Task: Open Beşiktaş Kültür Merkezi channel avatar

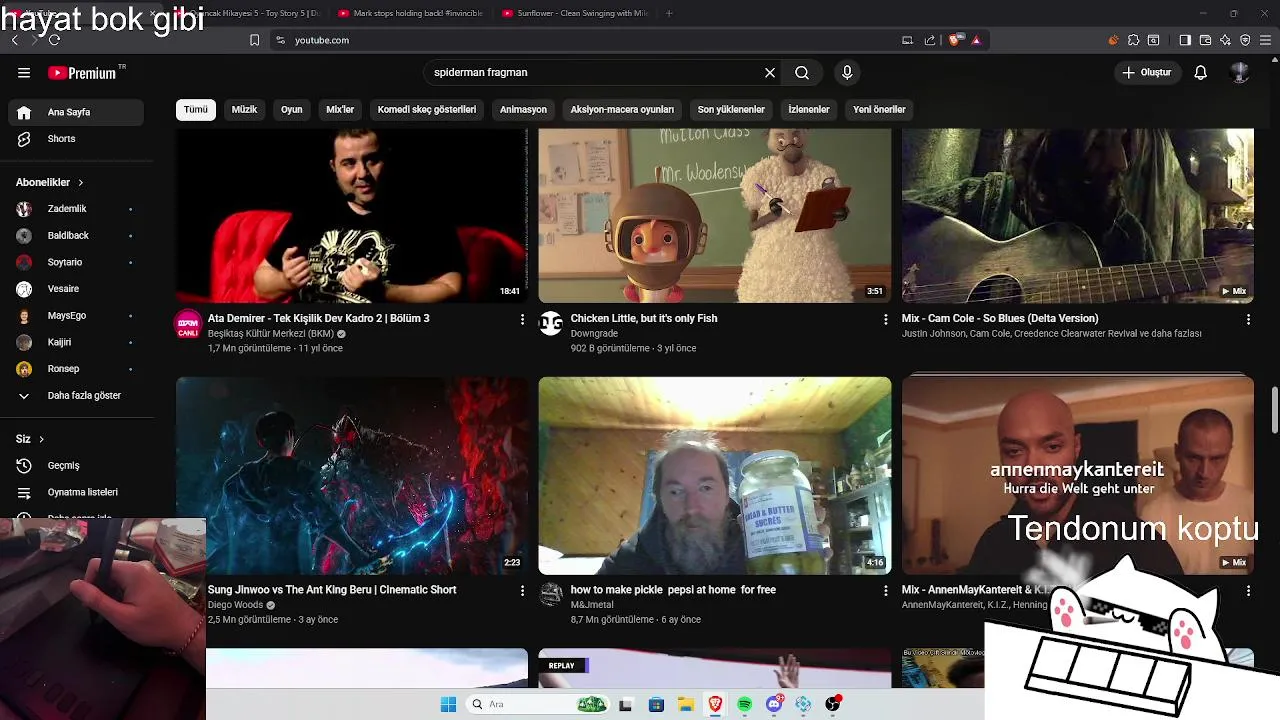Action: [x=188, y=325]
